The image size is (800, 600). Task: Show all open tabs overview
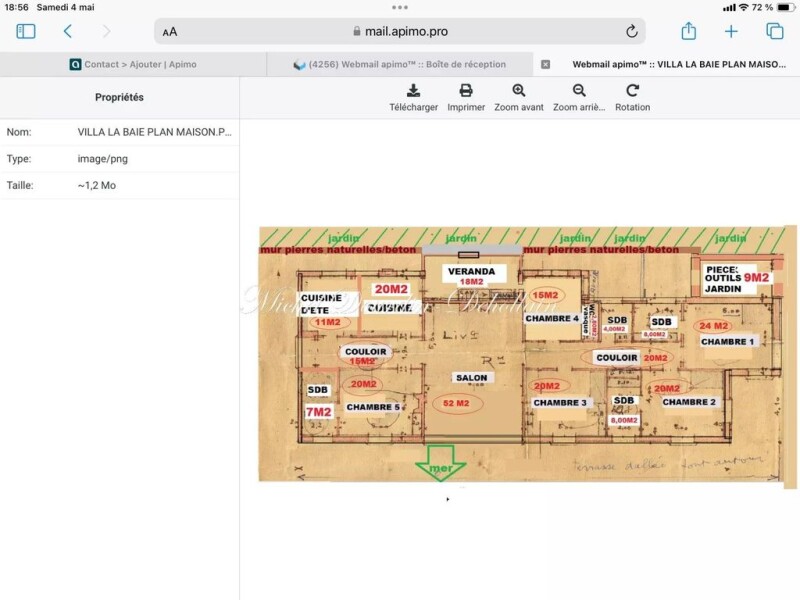click(x=775, y=31)
